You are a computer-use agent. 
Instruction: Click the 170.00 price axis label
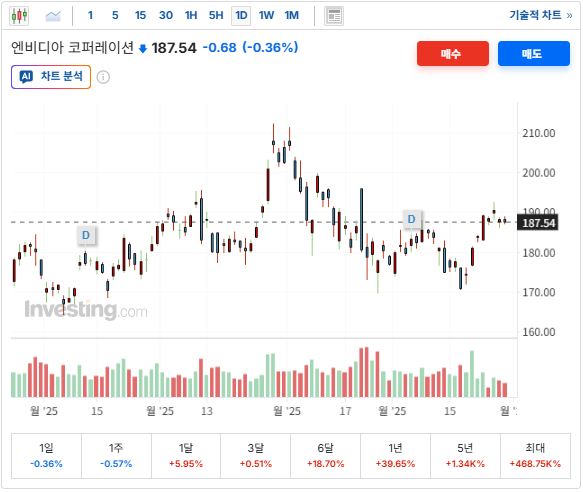click(538, 292)
